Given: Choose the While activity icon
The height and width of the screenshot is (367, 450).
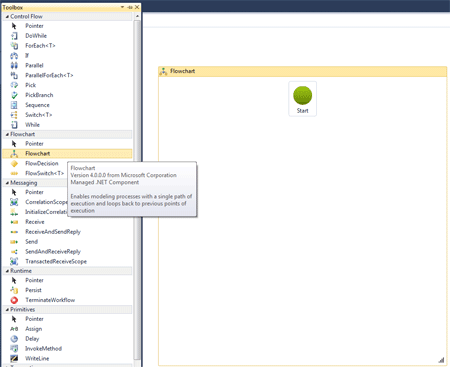Looking at the screenshot, I should tap(14, 125).
